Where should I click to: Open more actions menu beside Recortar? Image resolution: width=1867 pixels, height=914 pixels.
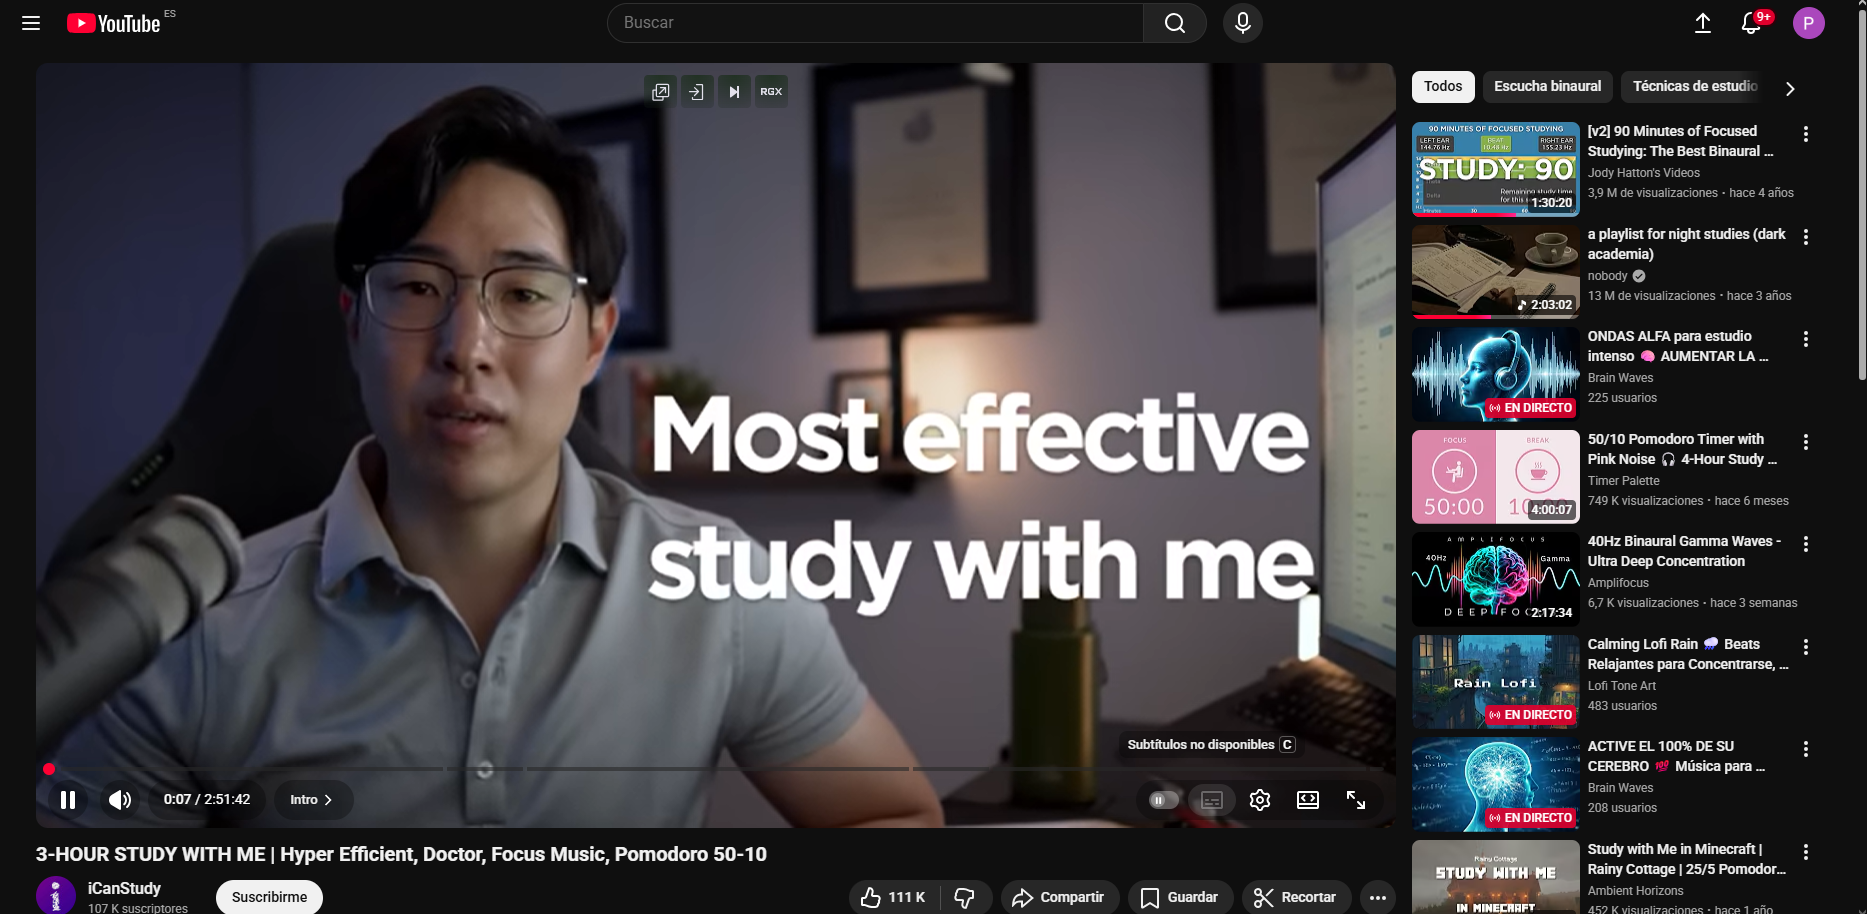pyautogui.click(x=1377, y=897)
